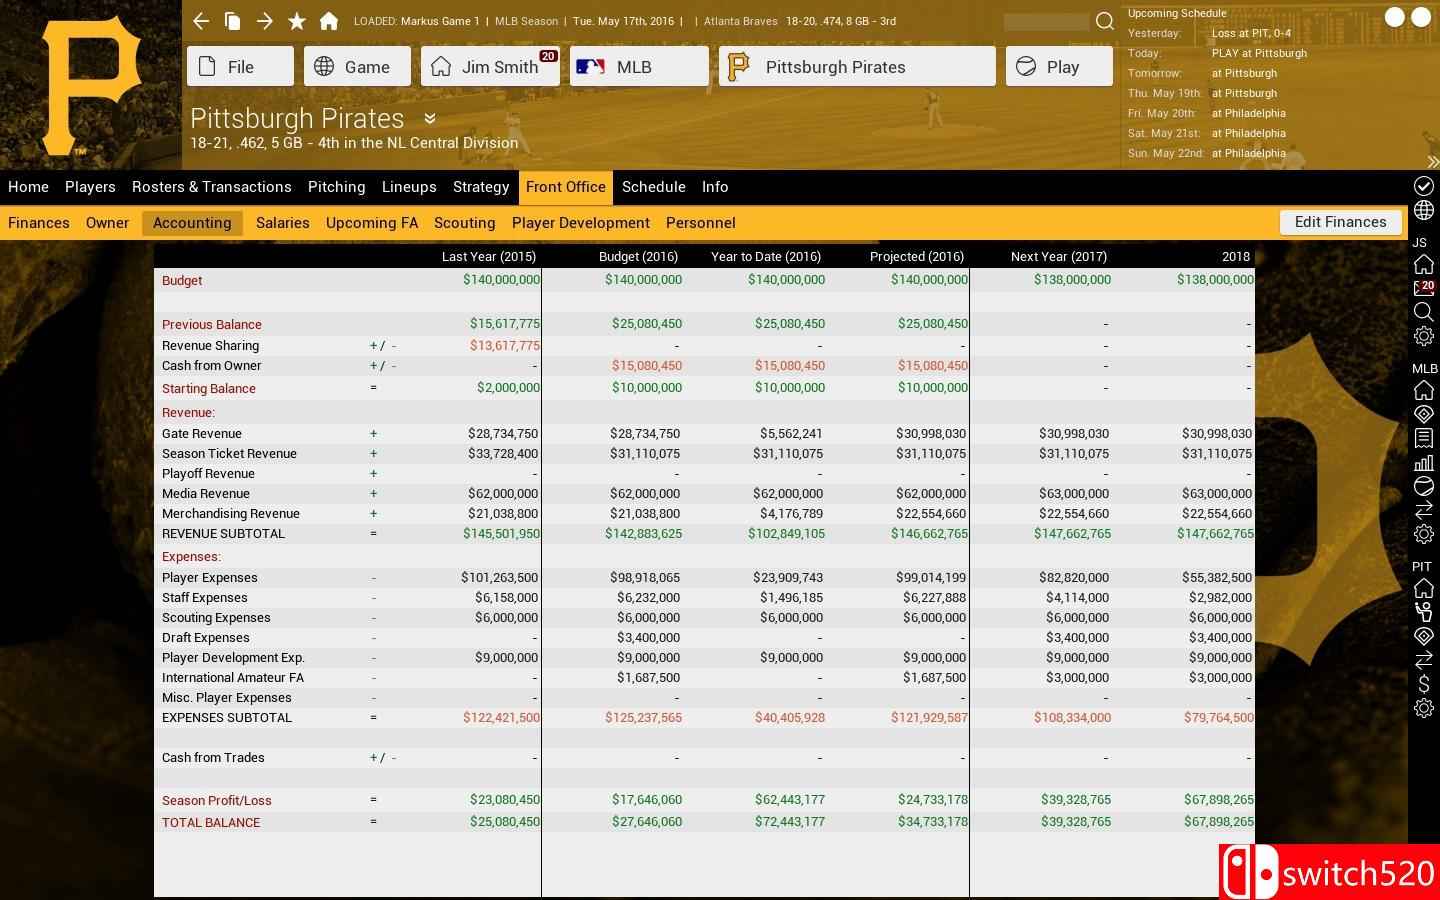Open the mail icon with 20 badge
Viewport: 1440px width, 900px height.
tap(1423, 289)
